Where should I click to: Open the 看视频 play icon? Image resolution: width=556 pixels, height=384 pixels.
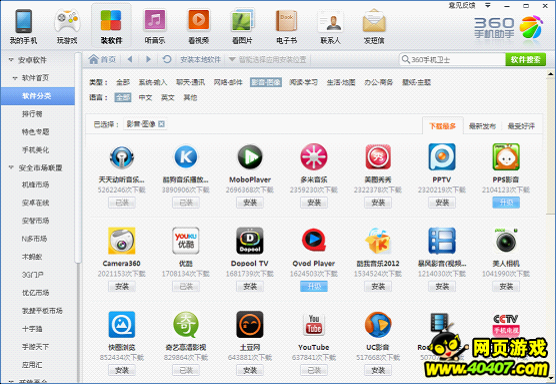click(199, 20)
